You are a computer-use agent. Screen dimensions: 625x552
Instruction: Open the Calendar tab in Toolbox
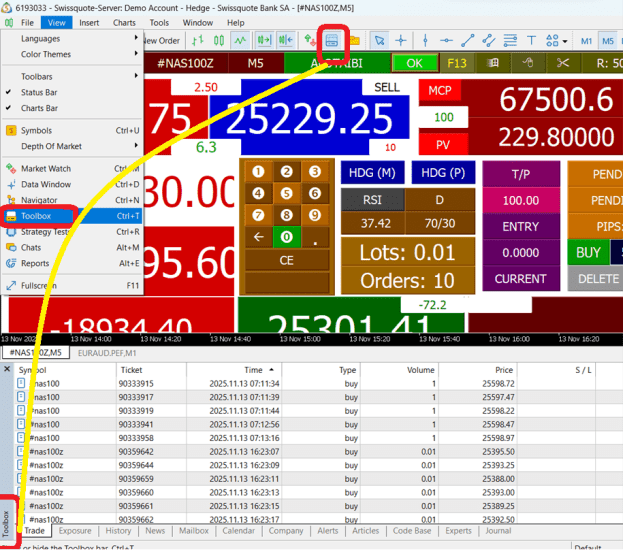238,531
